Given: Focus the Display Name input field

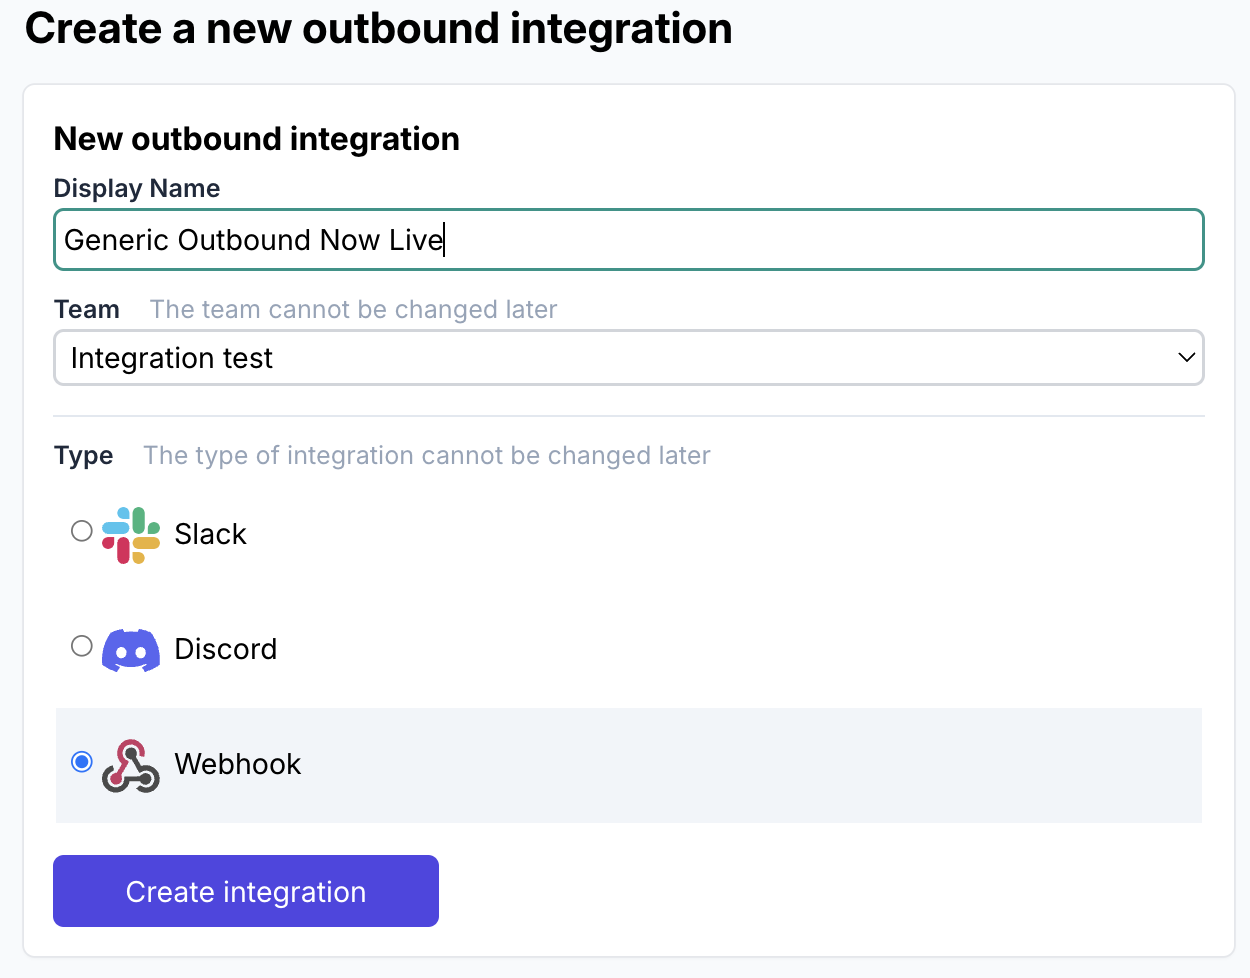Looking at the screenshot, I should (x=629, y=240).
